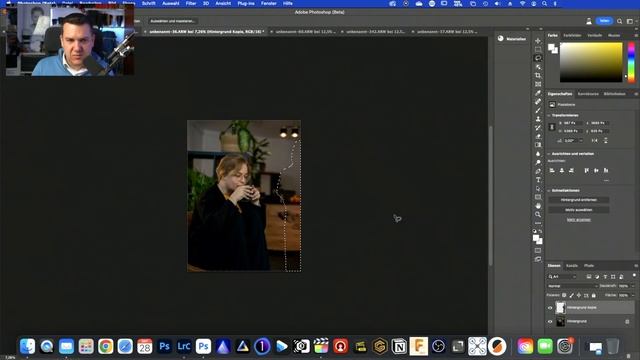Select the Lasso tool
640x360 pixels.
pos(538,58)
